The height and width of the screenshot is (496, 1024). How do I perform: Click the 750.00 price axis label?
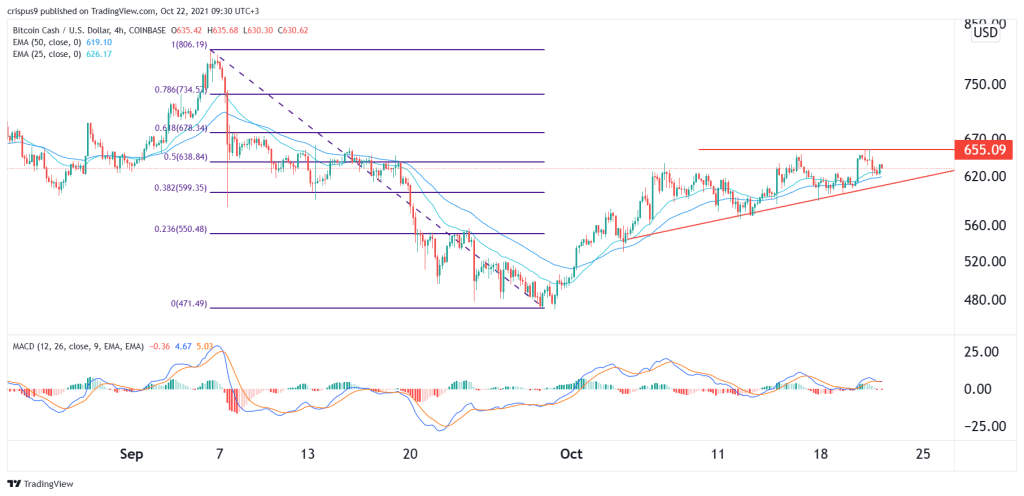coord(984,85)
